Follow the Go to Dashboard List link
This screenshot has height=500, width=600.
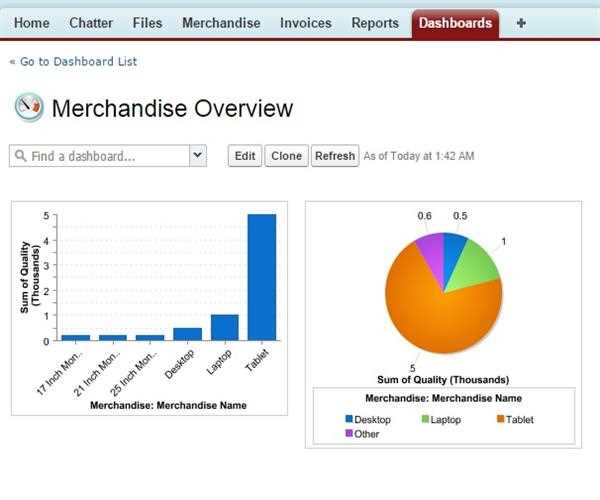[73, 61]
